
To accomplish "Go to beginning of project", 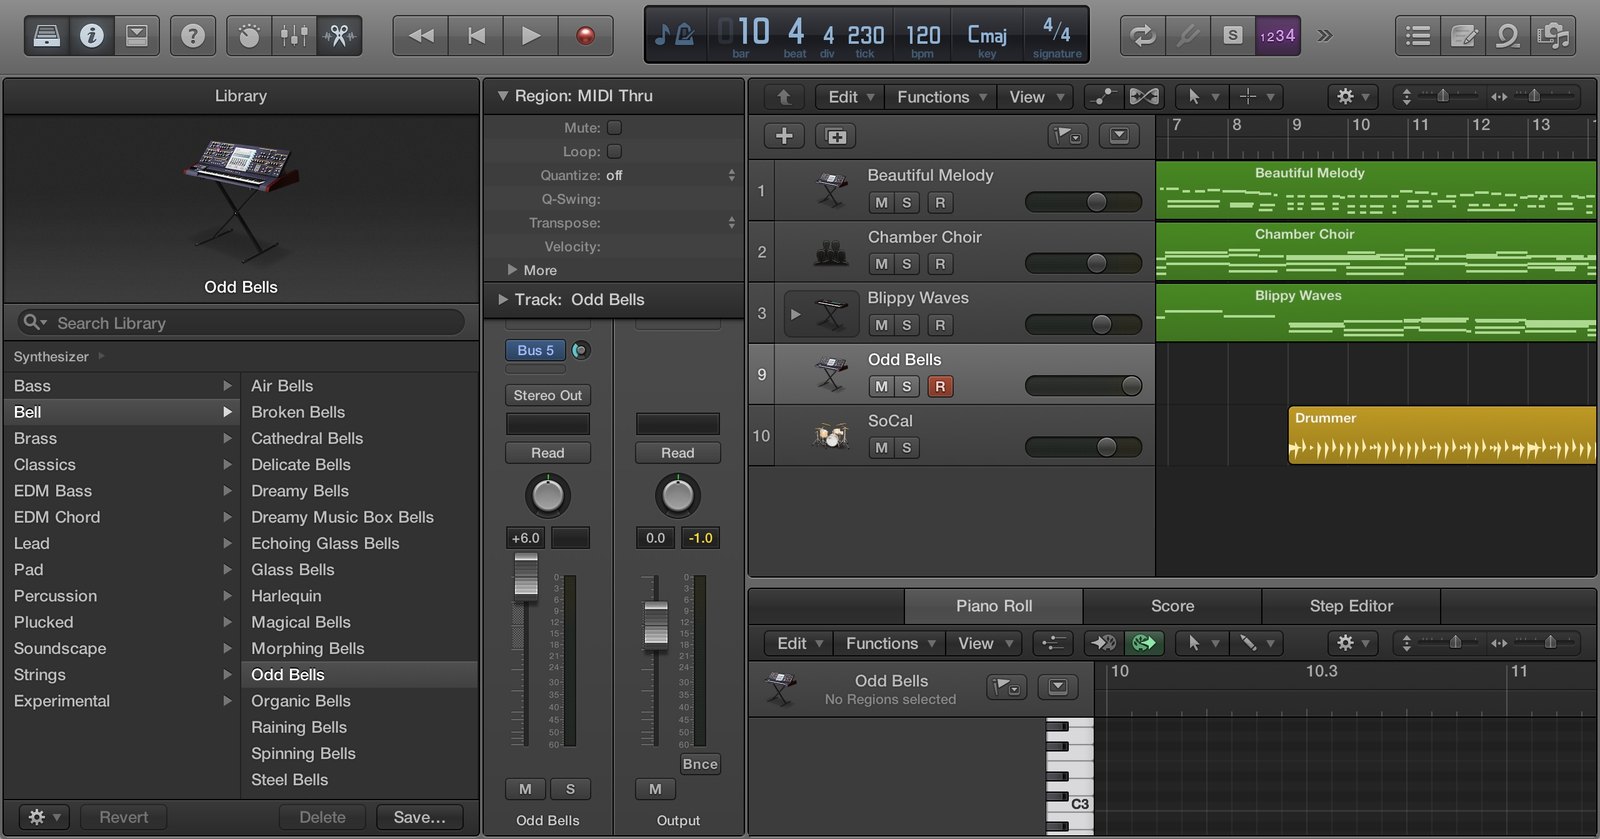I will pyautogui.click(x=476, y=36).
